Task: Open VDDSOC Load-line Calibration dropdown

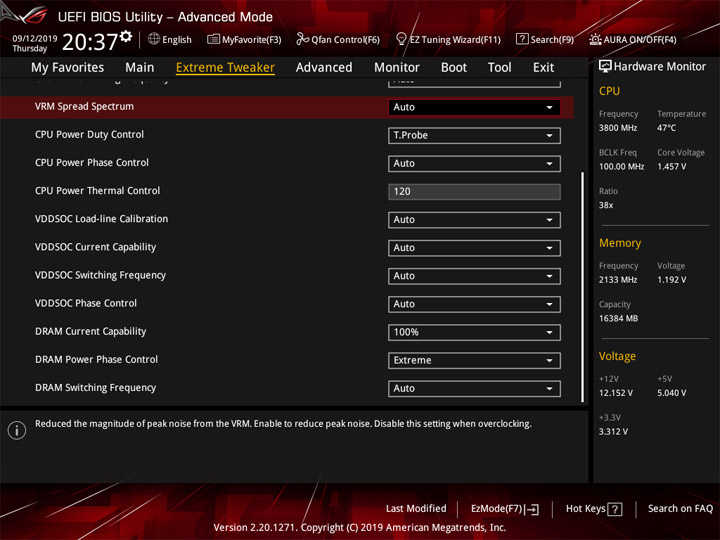Action: 474,220
